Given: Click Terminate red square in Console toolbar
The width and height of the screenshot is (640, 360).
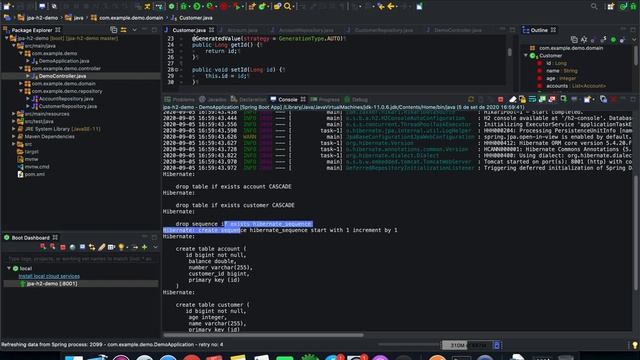Looking at the screenshot, I should [x=500, y=99].
